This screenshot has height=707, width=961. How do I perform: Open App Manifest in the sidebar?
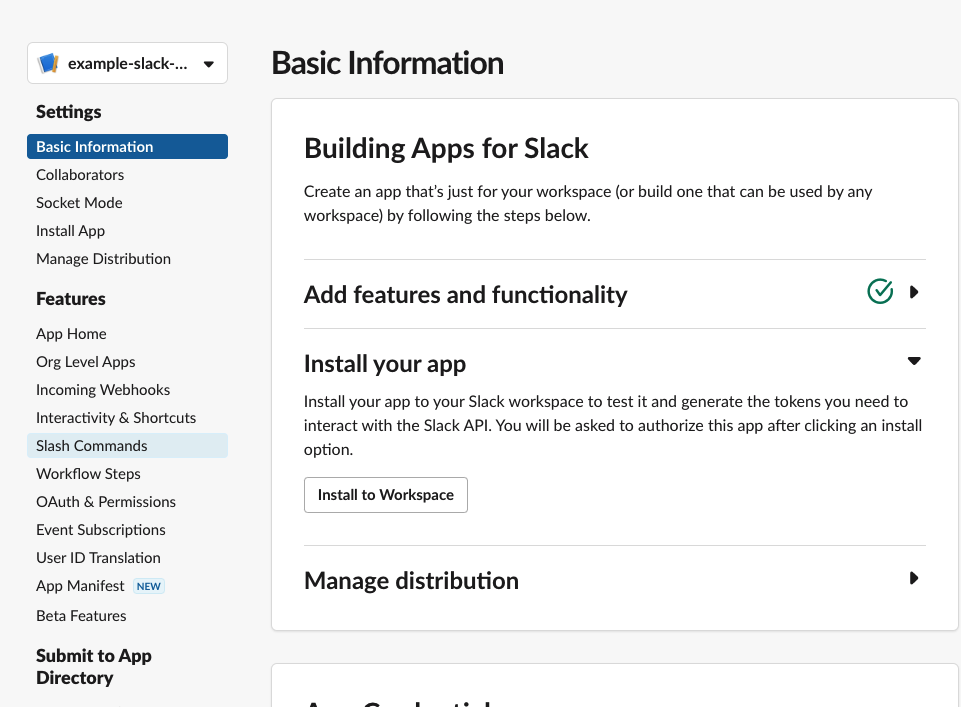[x=80, y=586]
